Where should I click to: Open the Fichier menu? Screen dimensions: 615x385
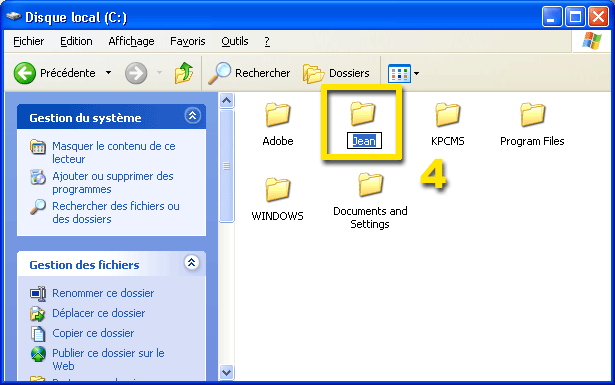pyautogui.click(x=29, y=41)
